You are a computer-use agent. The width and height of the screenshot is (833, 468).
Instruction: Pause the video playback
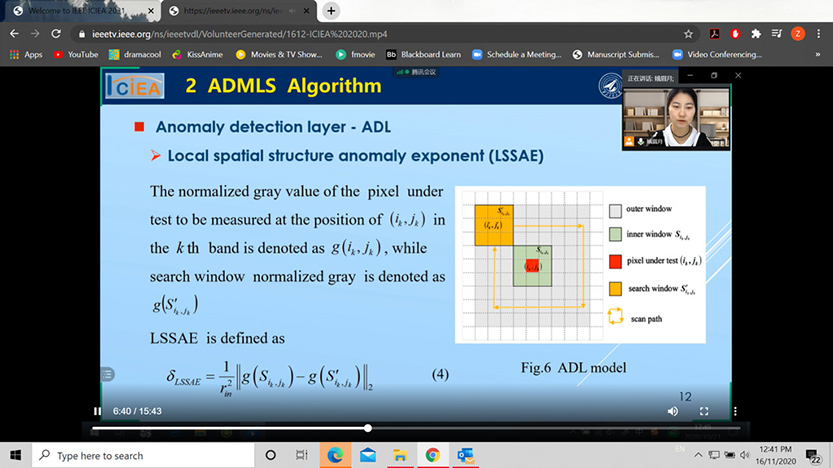(97, 411)
